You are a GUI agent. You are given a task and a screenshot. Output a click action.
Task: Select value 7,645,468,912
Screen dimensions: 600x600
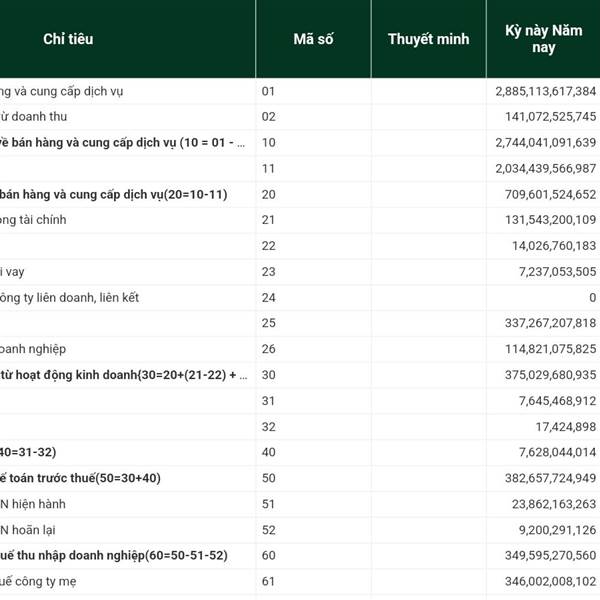[558, 401]
